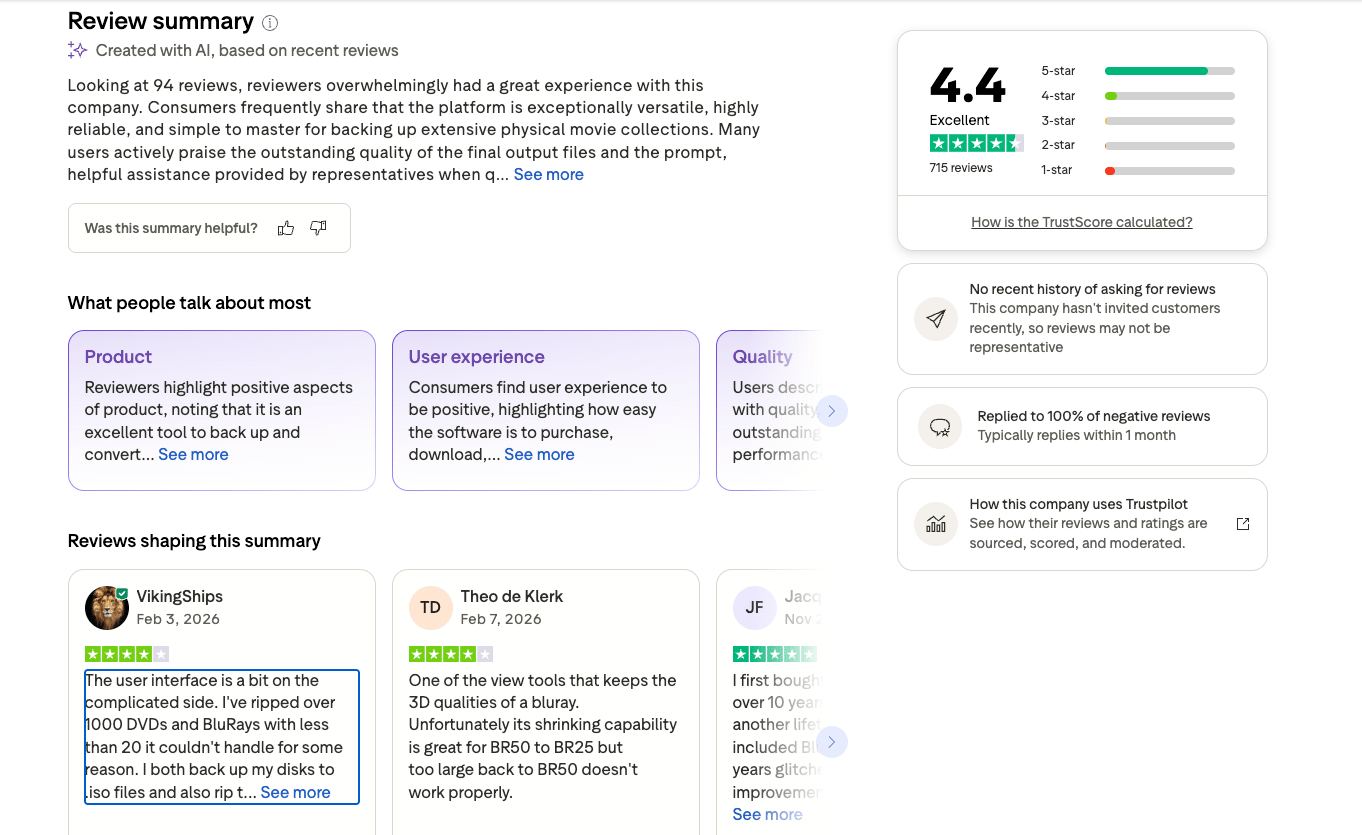Show next reviews with carousel arrow
The width and height of the screenshot is (1362, 835).
(832, 742)
